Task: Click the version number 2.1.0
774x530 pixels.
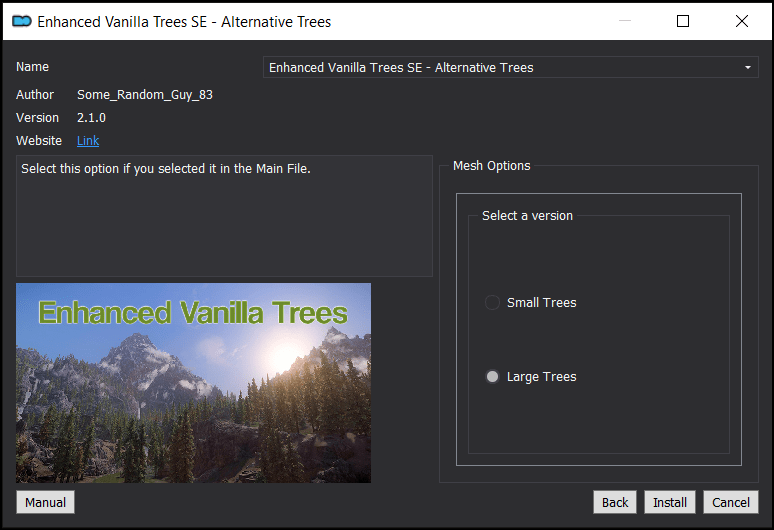Action: tap(91, 117)
